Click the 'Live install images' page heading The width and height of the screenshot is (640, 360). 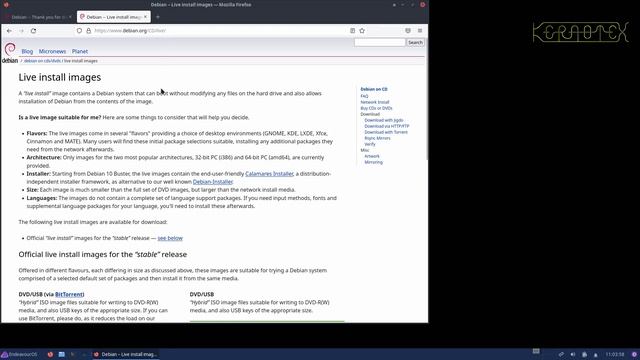[x=60, y=77]
